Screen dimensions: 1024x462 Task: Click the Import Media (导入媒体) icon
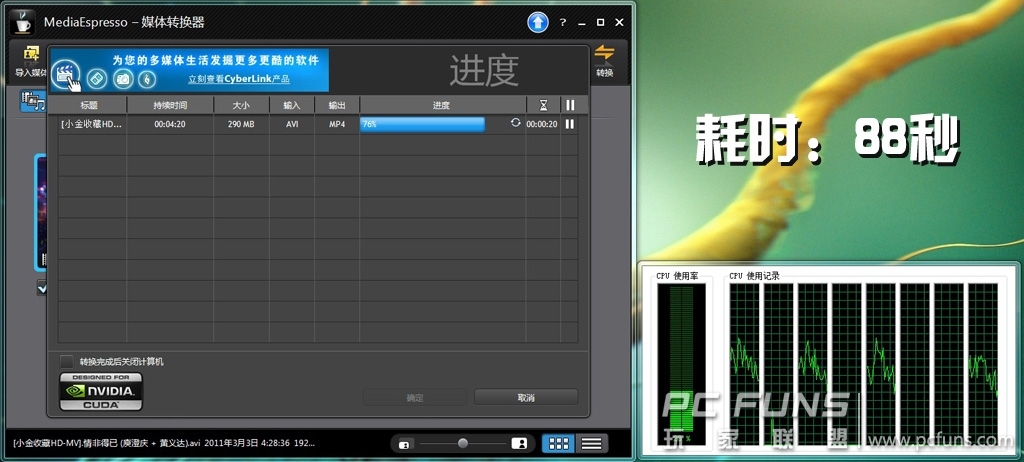pyautogui.click(x=31, y=60)
